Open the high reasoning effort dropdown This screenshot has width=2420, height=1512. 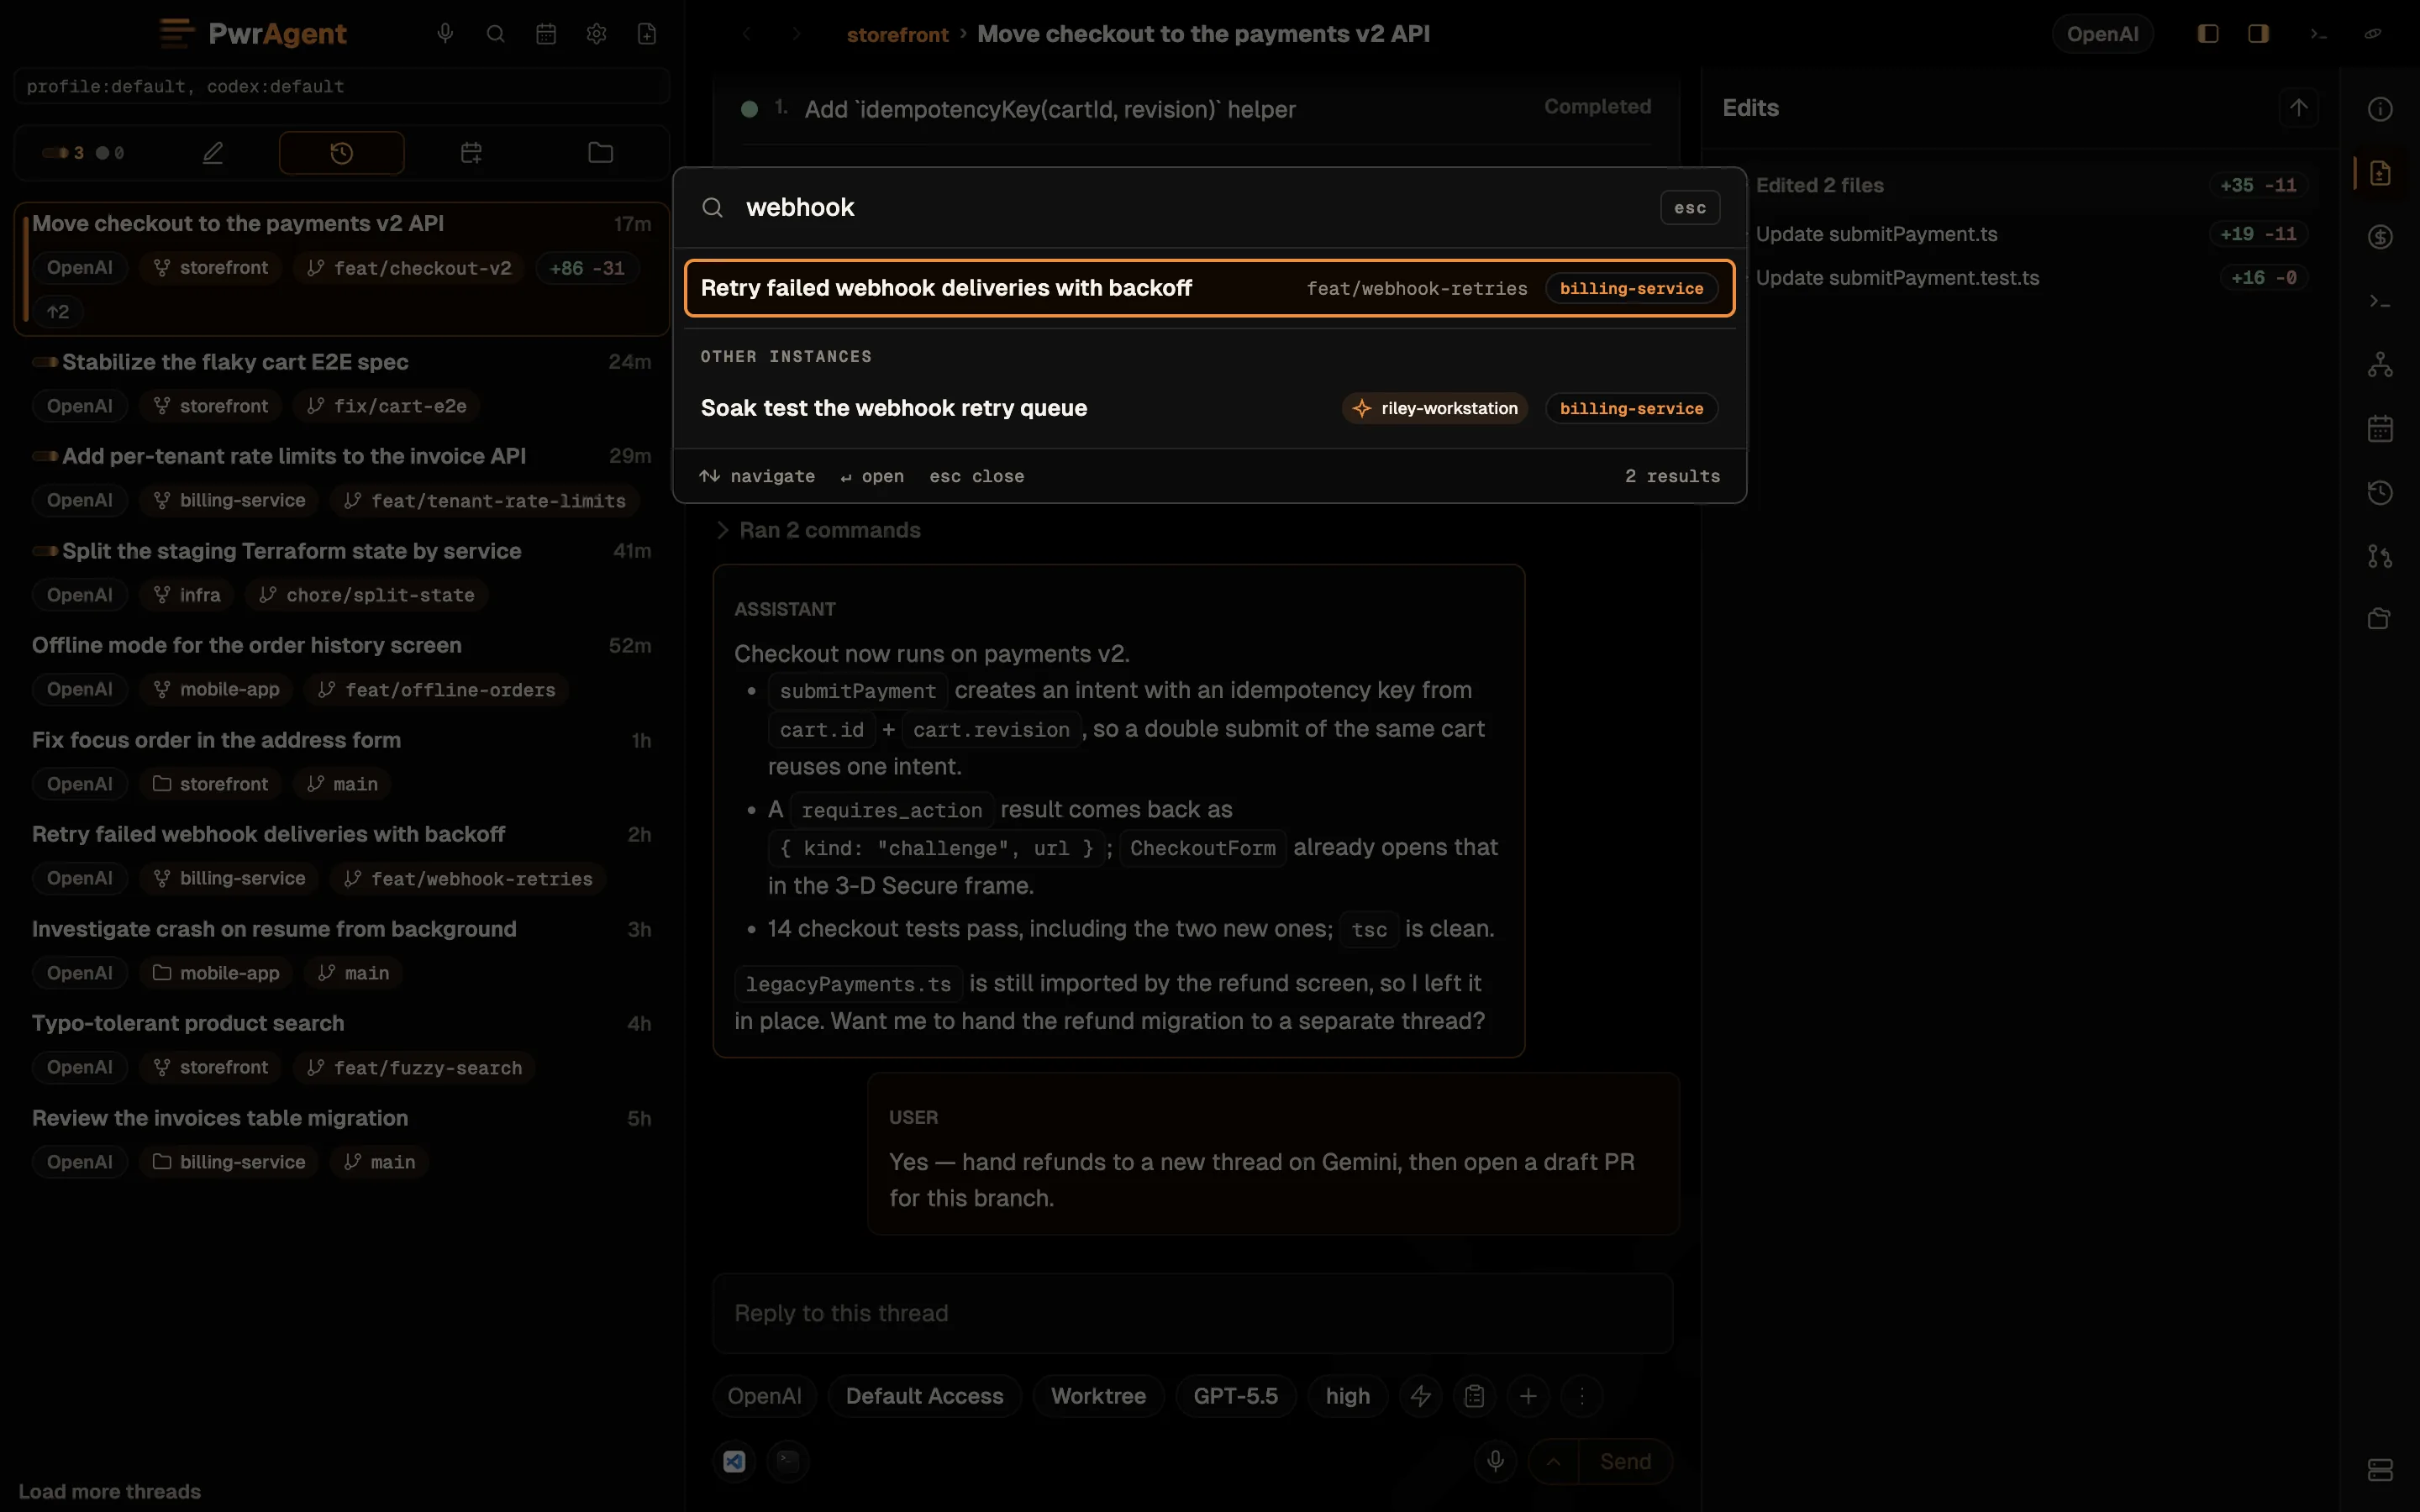pyautogui.click(x=1347, y=1396)
